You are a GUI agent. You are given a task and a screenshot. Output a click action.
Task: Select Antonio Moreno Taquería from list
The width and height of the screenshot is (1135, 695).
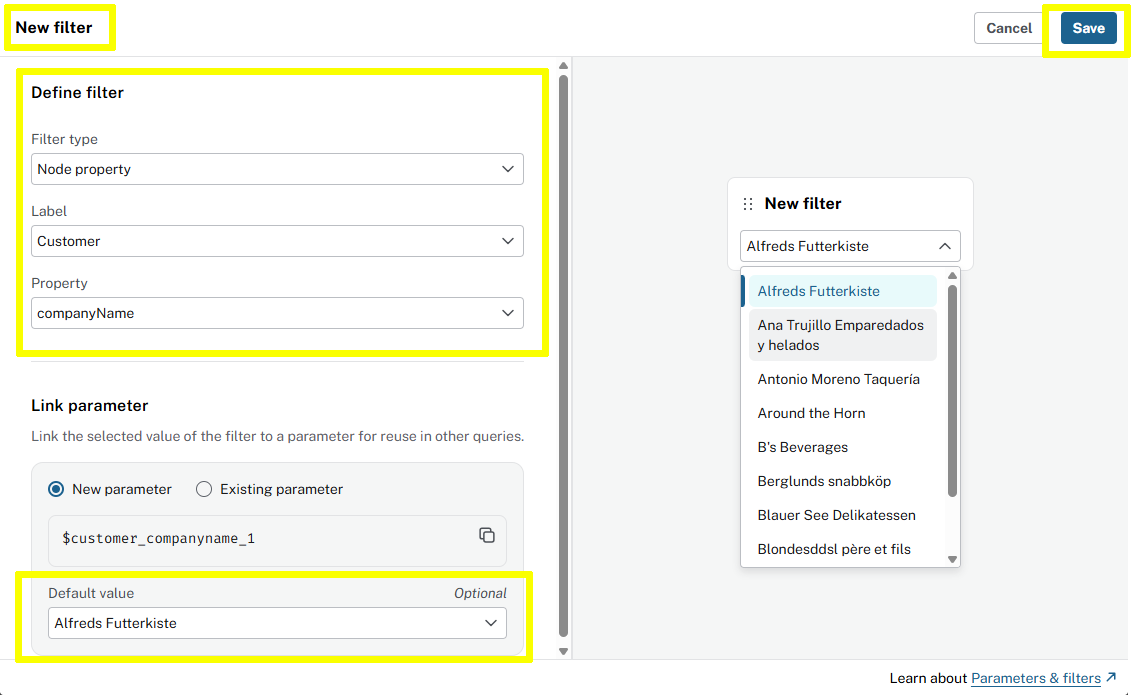(838, 379)
